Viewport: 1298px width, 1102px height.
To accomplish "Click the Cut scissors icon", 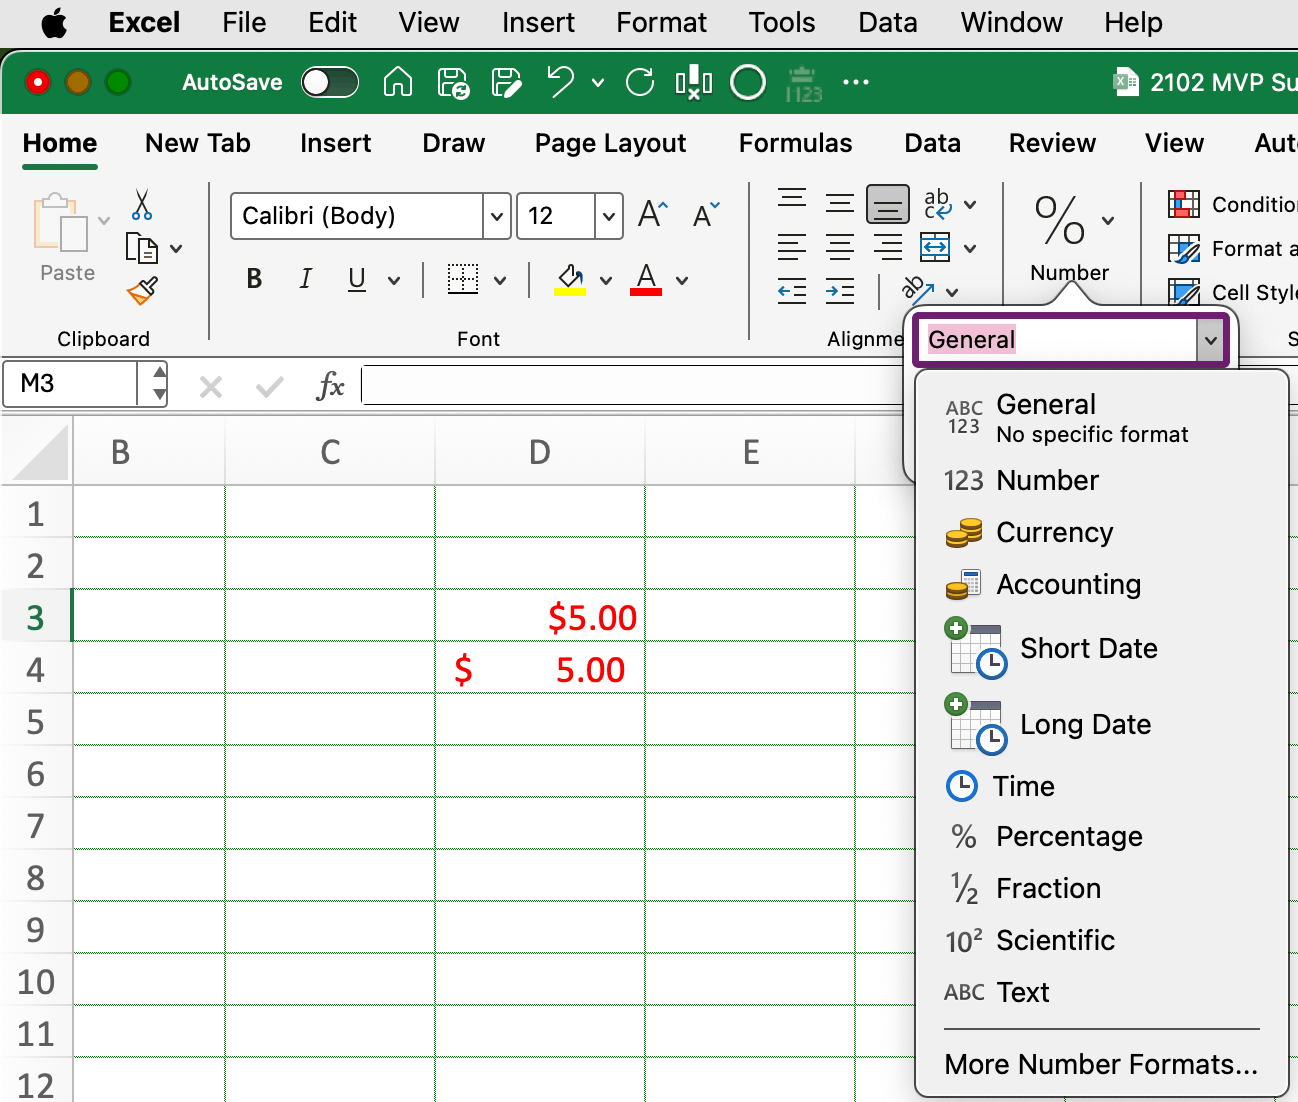I will point(142,205).
